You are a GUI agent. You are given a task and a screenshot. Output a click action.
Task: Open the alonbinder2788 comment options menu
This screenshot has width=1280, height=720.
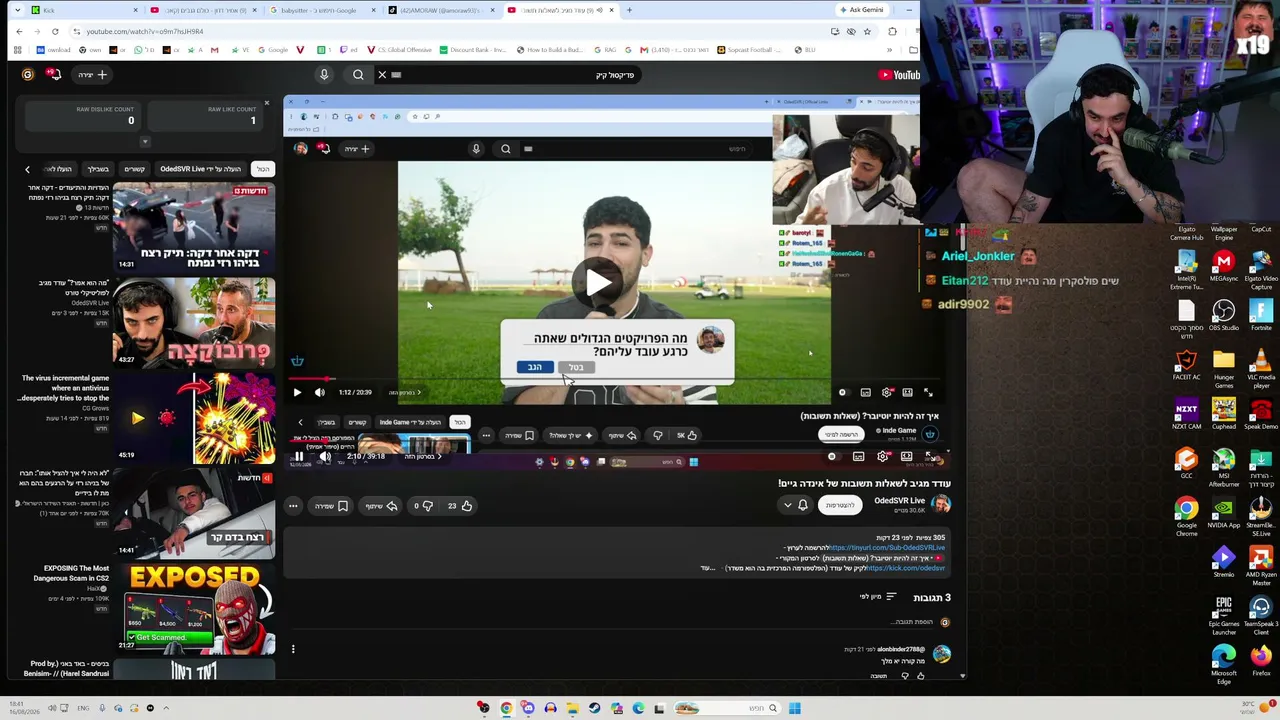click(293, 649)
